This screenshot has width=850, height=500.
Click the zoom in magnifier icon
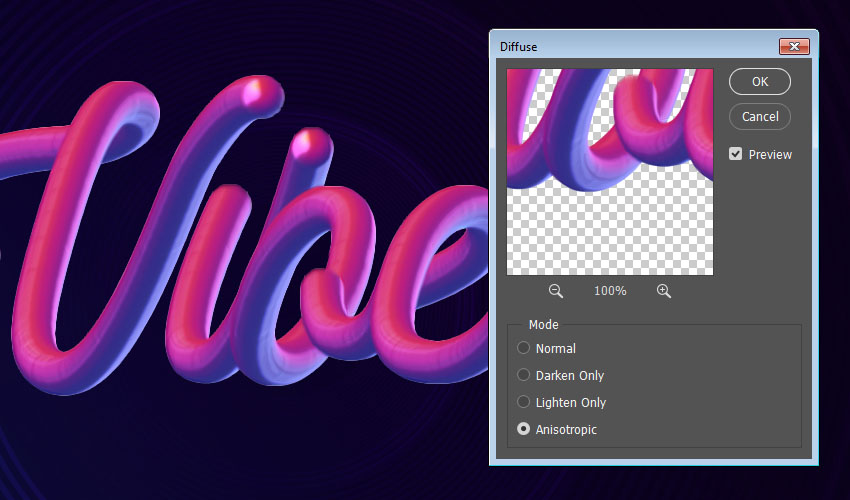point(664,291)
